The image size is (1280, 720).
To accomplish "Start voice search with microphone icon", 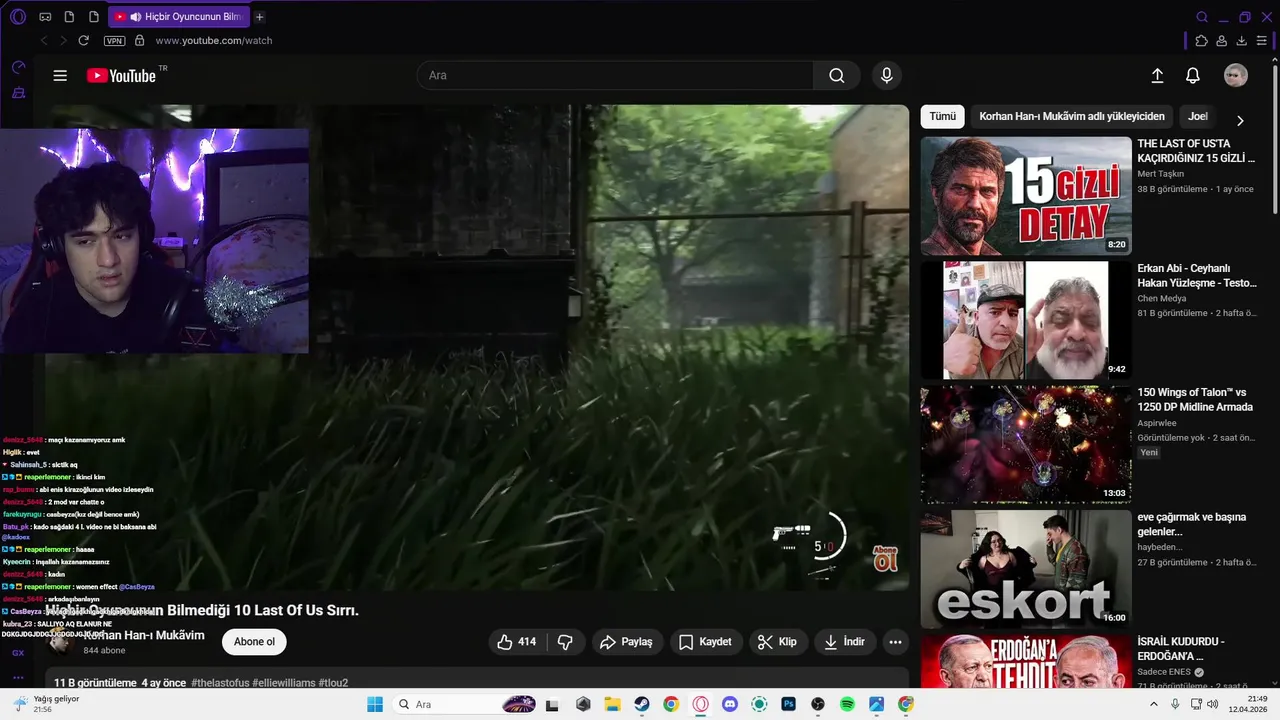I will (x=886, y=76).
